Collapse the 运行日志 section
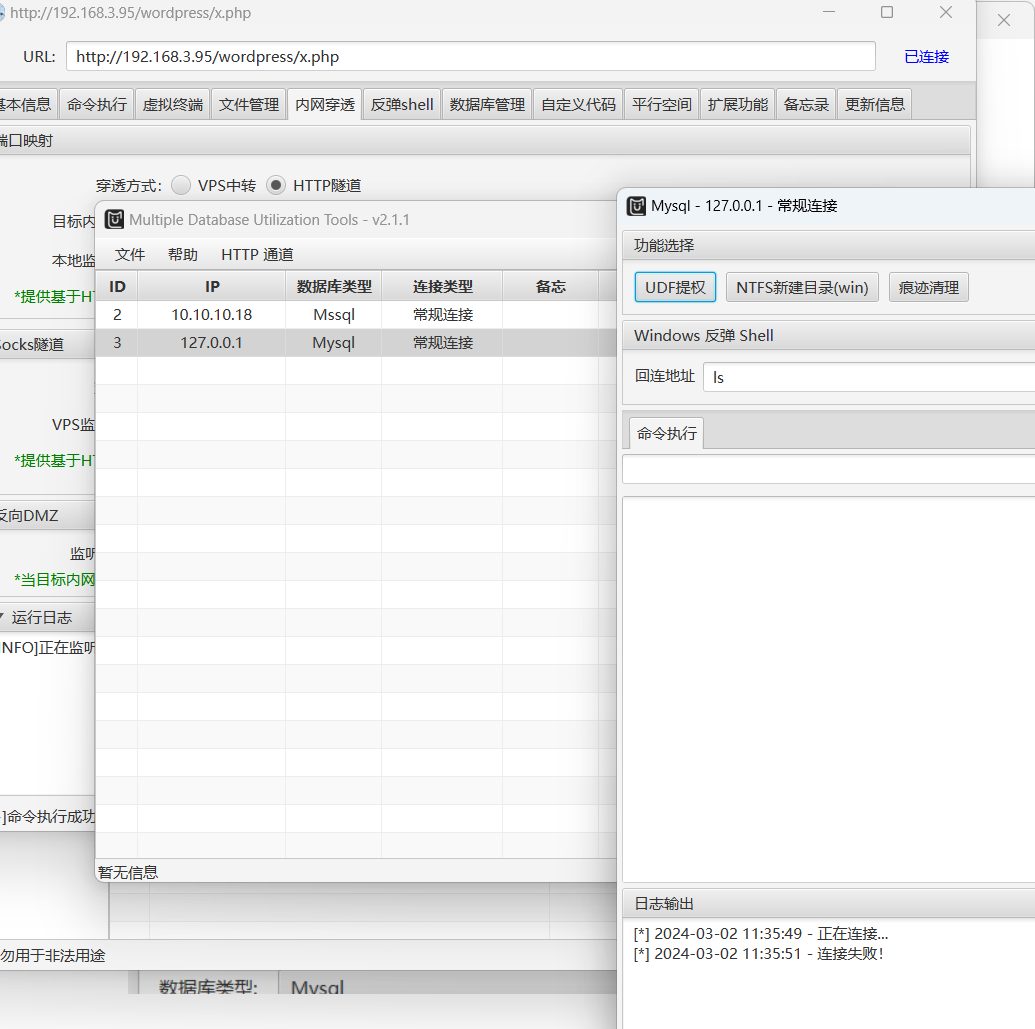This screenshot has width=1035, height=1029. point(3,617)
